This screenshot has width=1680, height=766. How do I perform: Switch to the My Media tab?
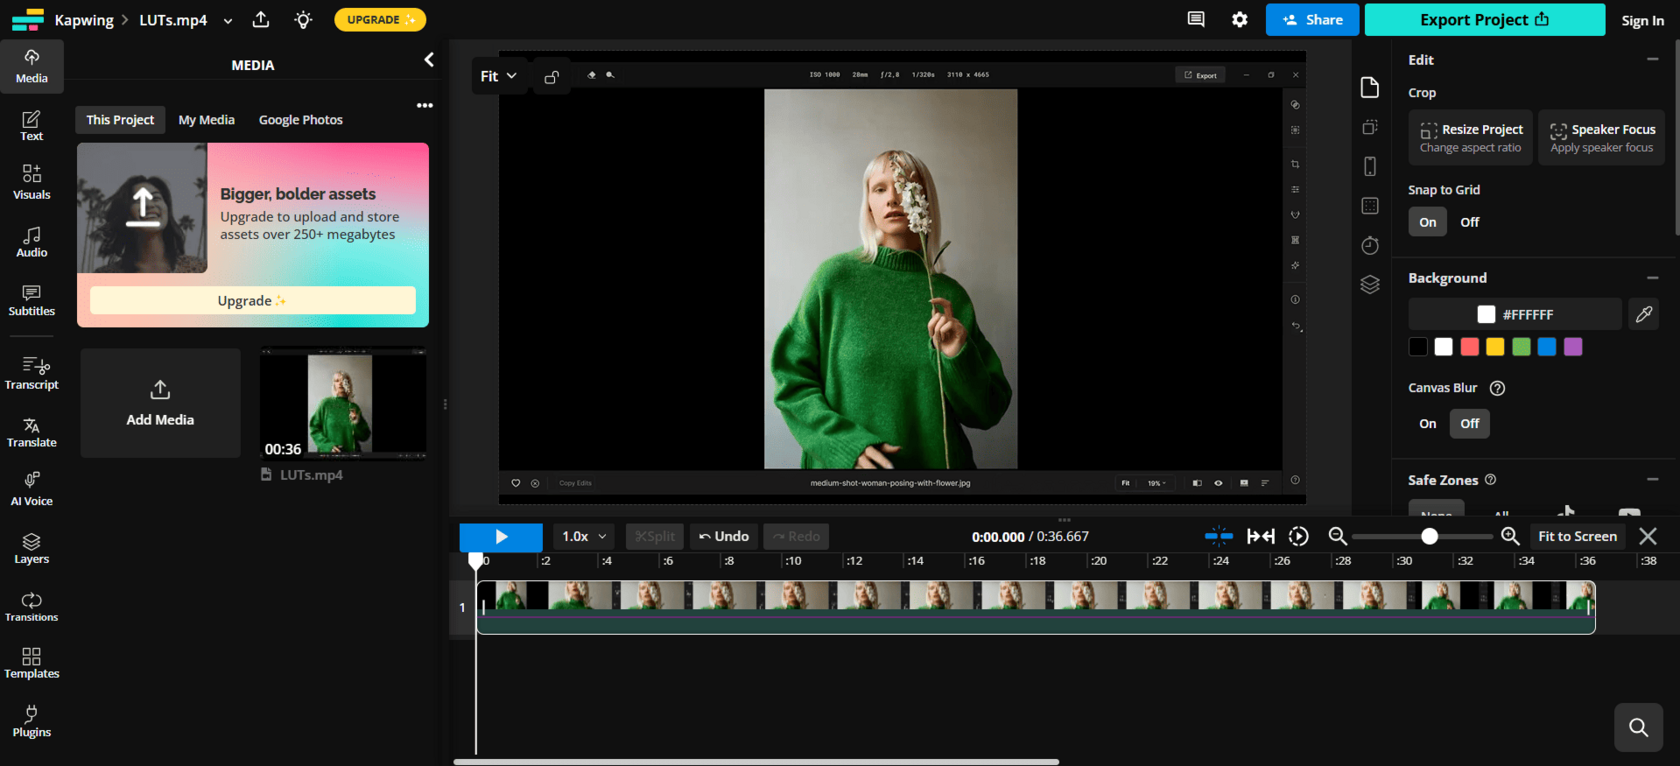click(x=206, y=120)
